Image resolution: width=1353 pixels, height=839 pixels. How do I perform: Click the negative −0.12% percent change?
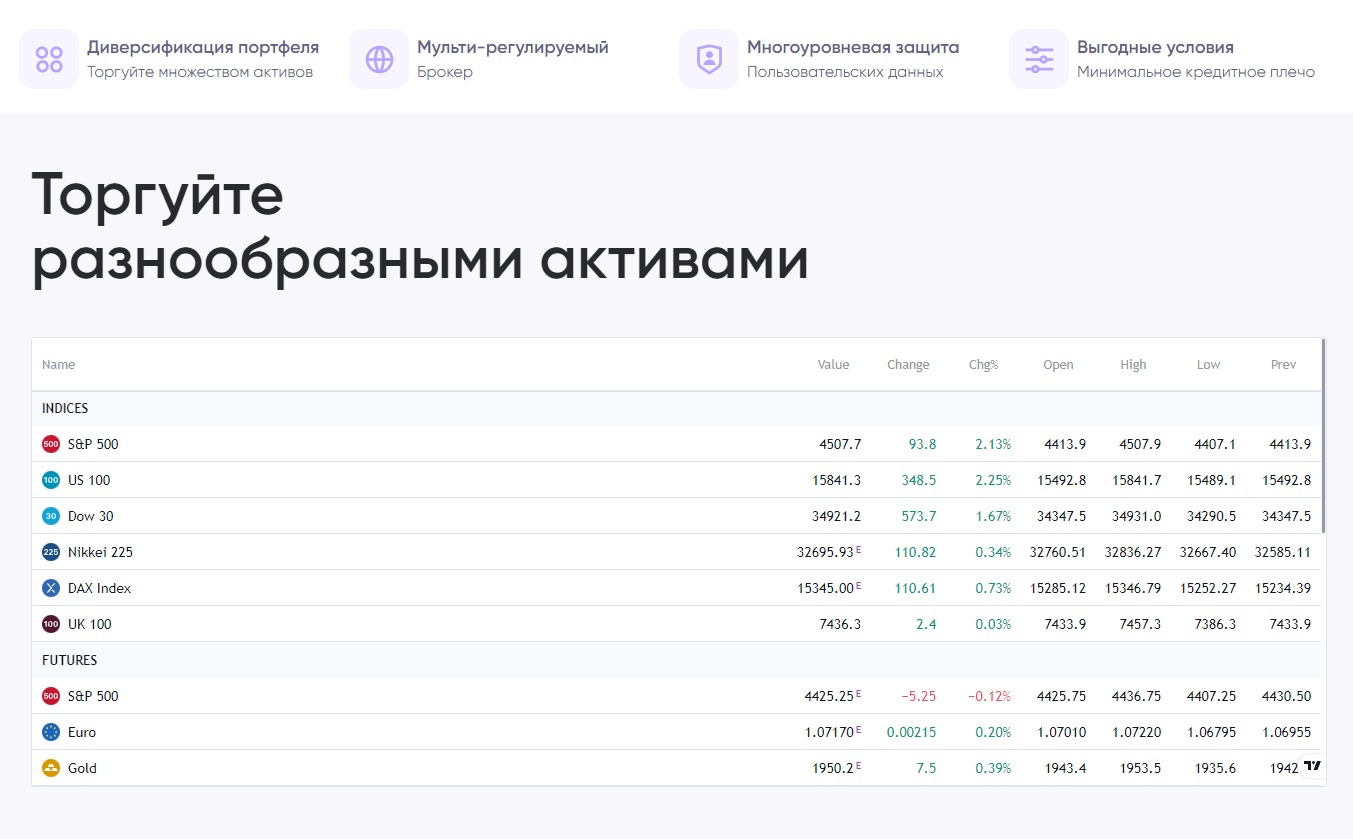pos(989,696)
